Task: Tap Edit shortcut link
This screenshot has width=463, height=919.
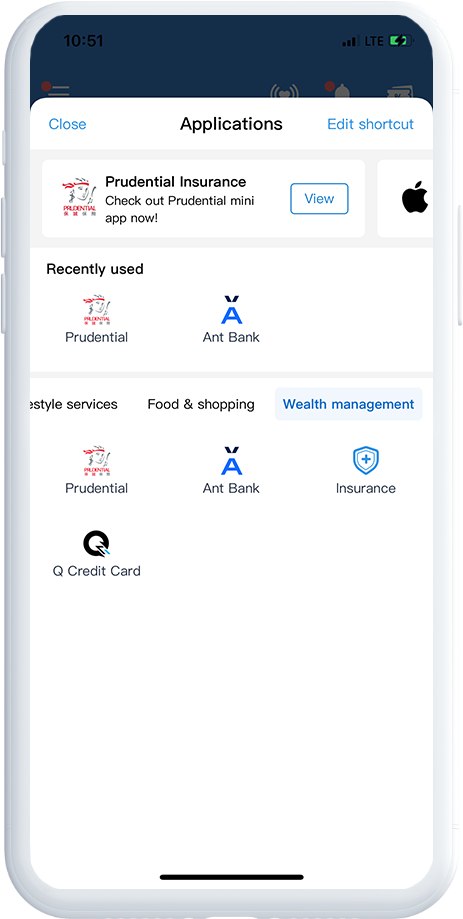Action: pyautogui.click(x=370, y=124)
